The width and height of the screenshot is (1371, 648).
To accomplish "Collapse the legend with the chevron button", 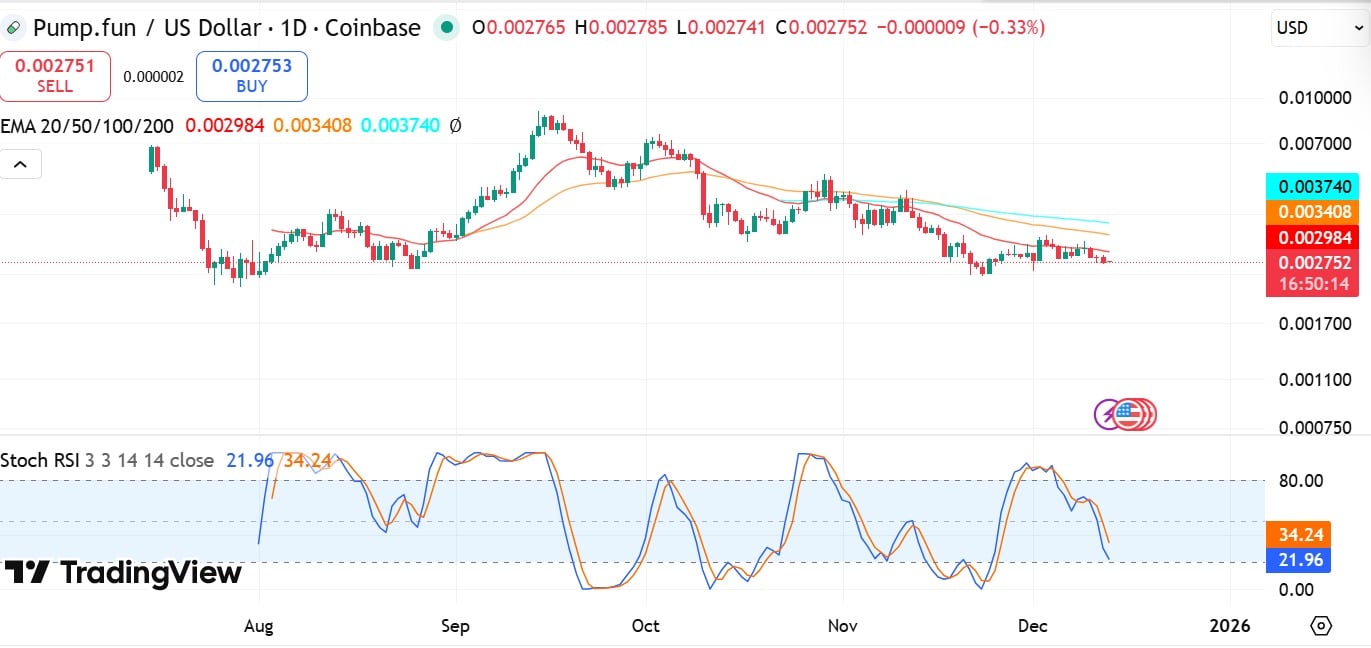I will [x=21, y=163].
